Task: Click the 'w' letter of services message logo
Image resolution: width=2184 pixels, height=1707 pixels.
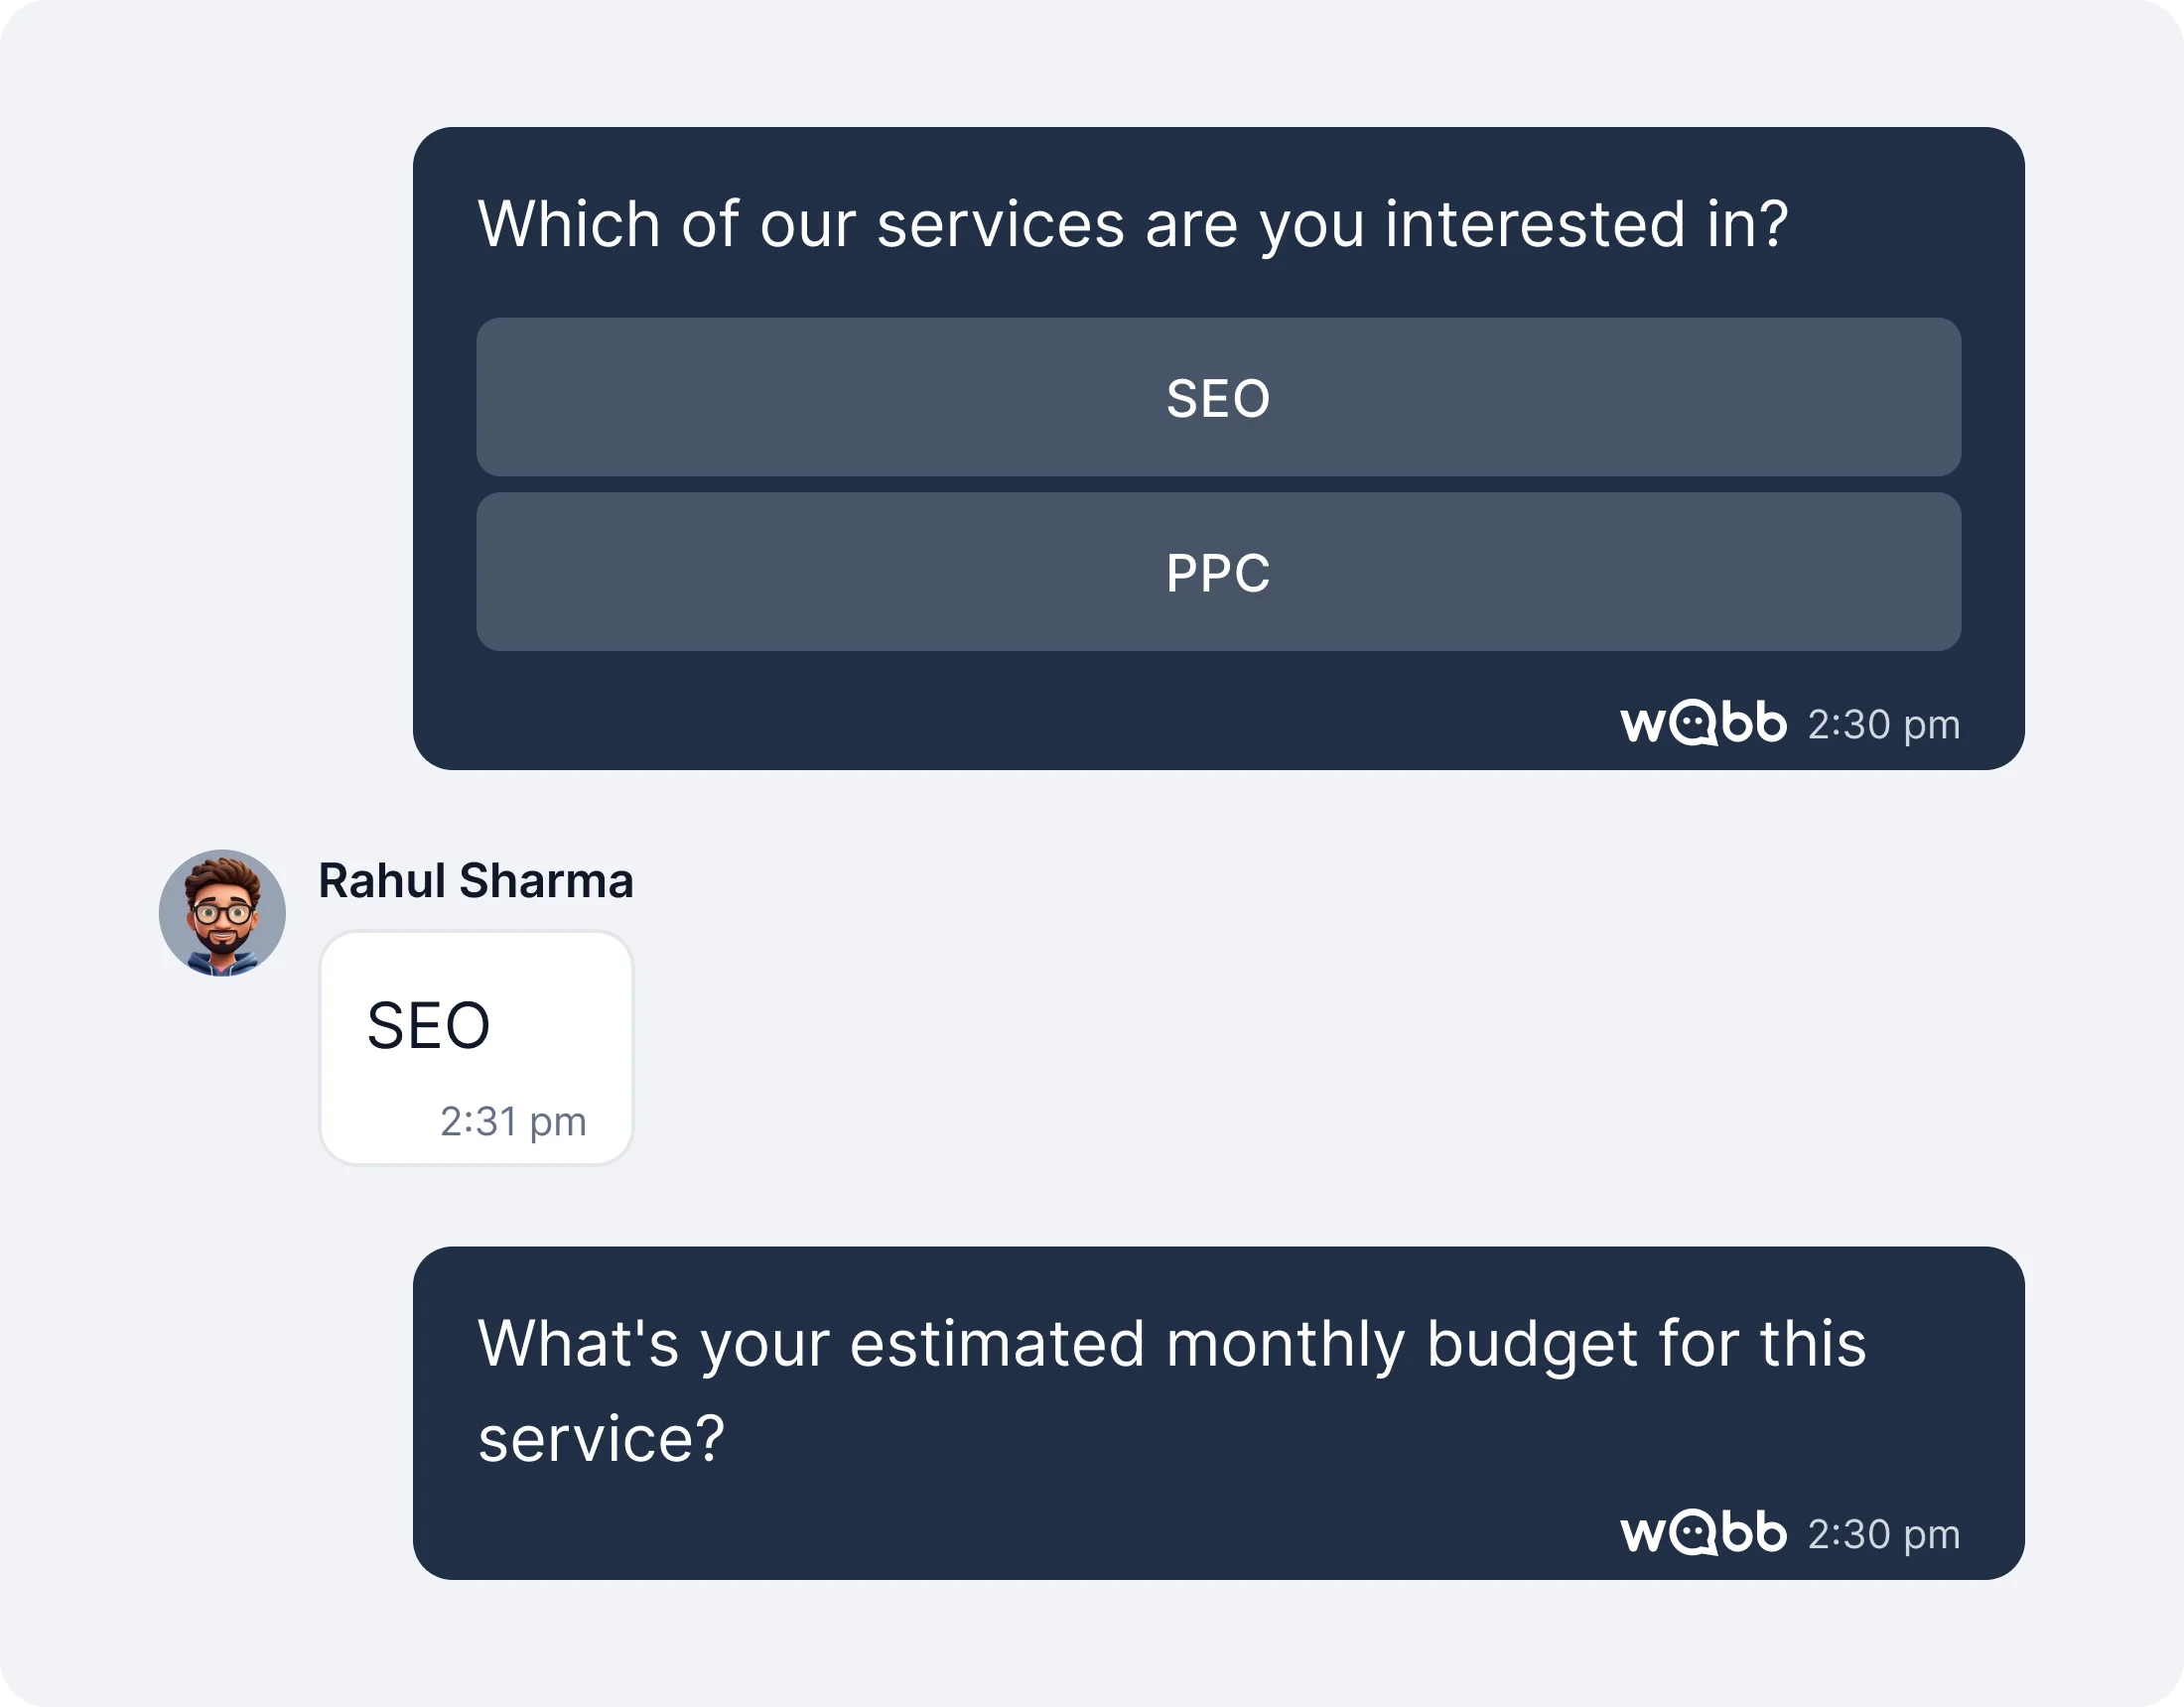Action: coord(1640,726)
